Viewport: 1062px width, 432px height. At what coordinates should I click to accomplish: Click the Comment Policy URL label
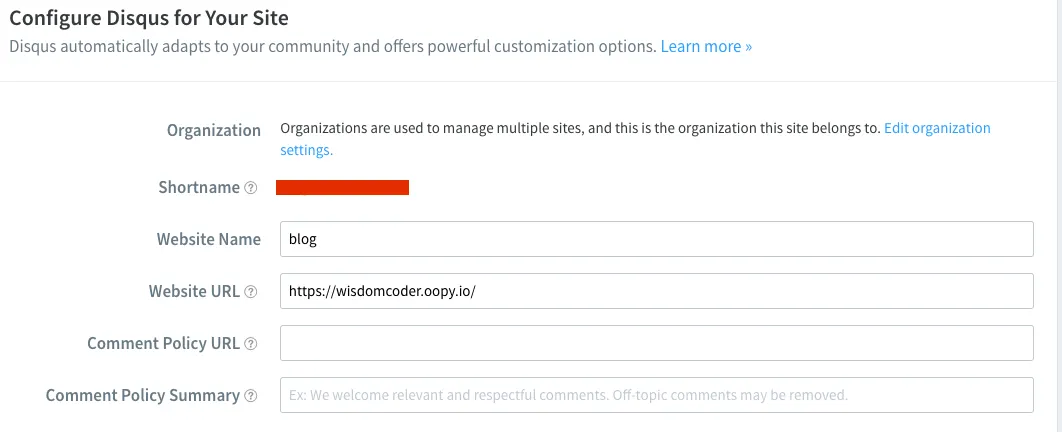coord(163,344)
